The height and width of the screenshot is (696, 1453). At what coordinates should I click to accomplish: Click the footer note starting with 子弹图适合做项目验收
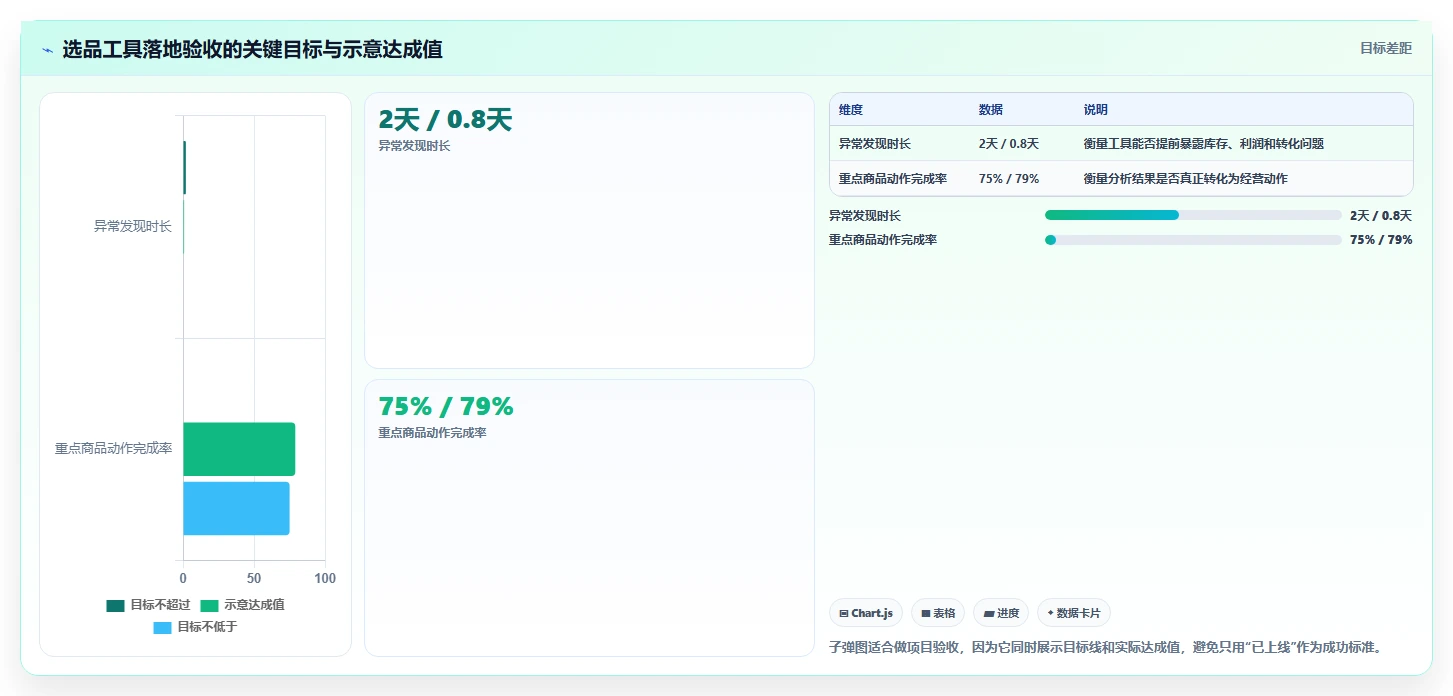click(1105, 647)
